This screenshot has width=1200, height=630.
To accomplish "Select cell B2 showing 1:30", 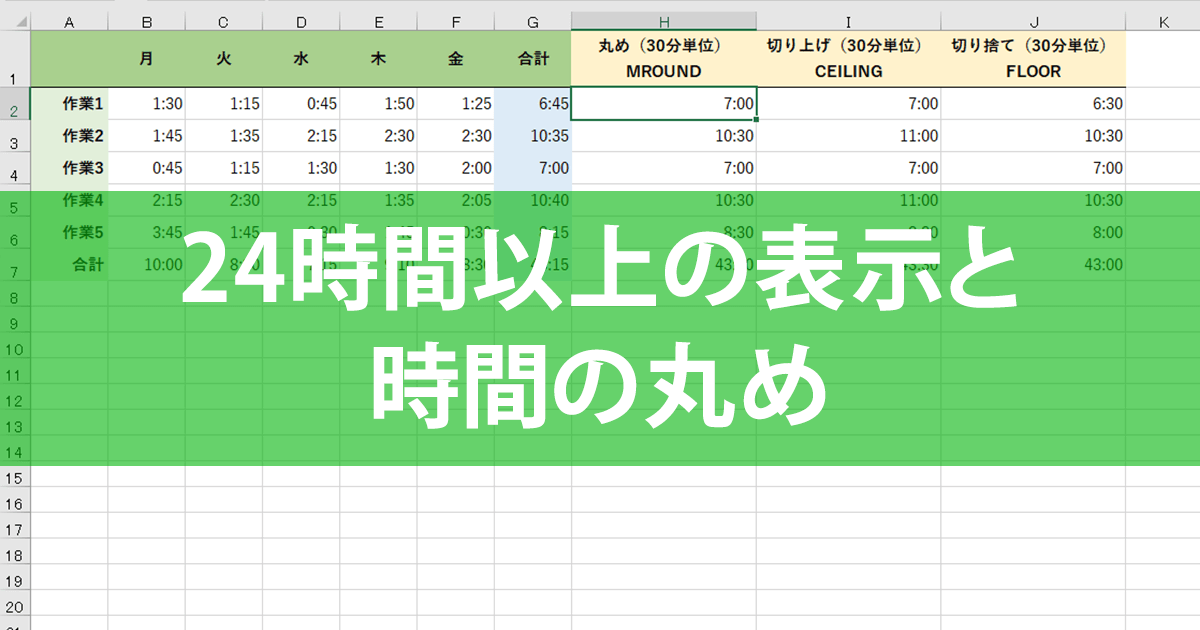I will tap(147, 103).
